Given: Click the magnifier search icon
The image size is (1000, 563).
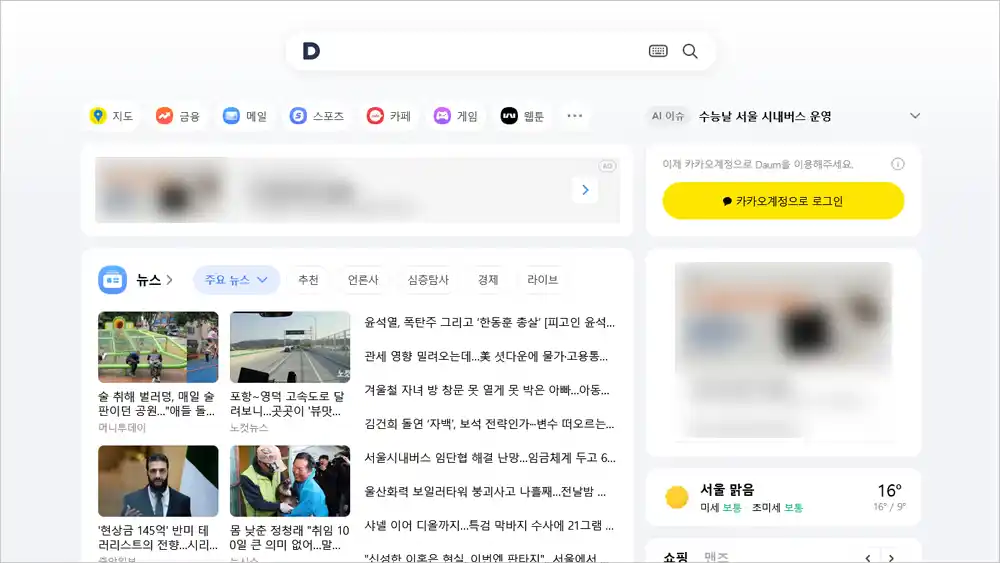Looking at the screenshot, I should tap(690, 51).
